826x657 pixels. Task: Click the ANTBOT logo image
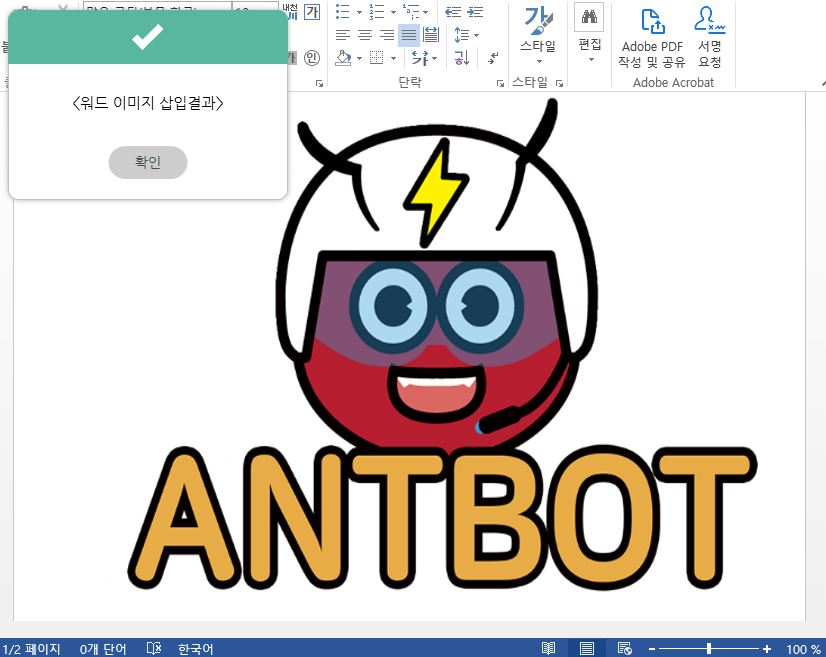coord(440,360)
